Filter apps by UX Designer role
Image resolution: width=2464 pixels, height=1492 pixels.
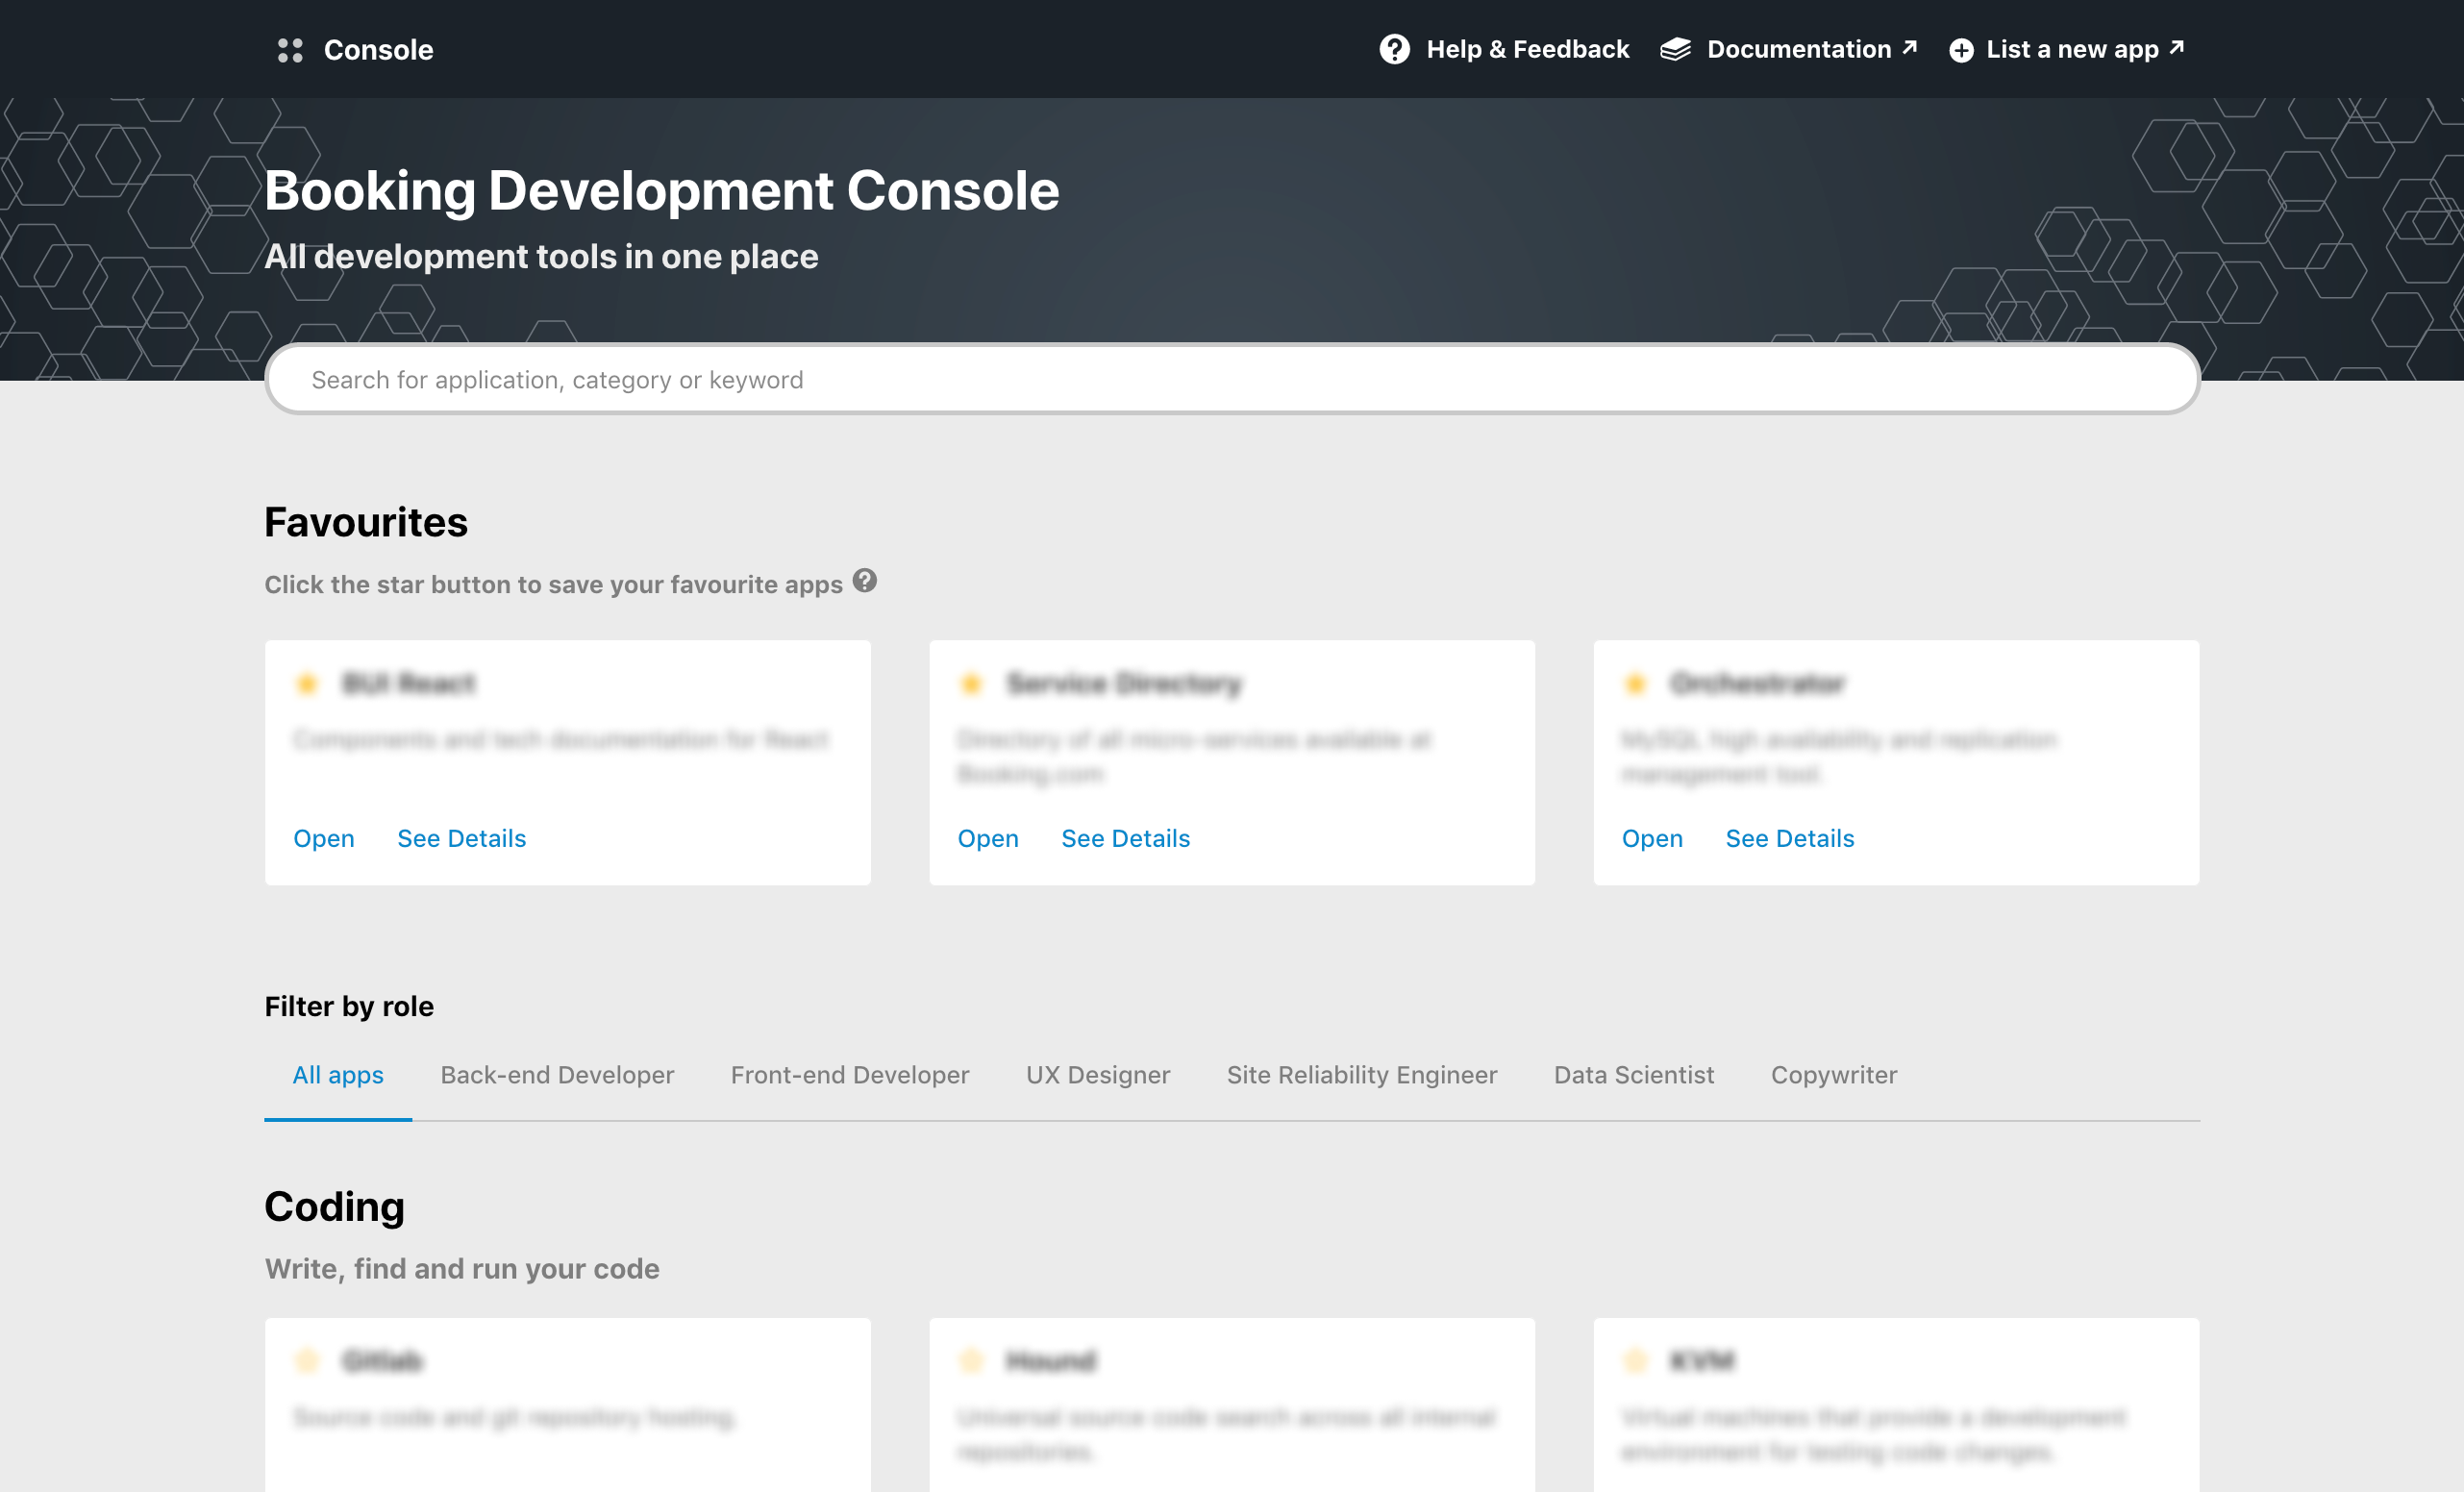click(x=1097, y=1075)
